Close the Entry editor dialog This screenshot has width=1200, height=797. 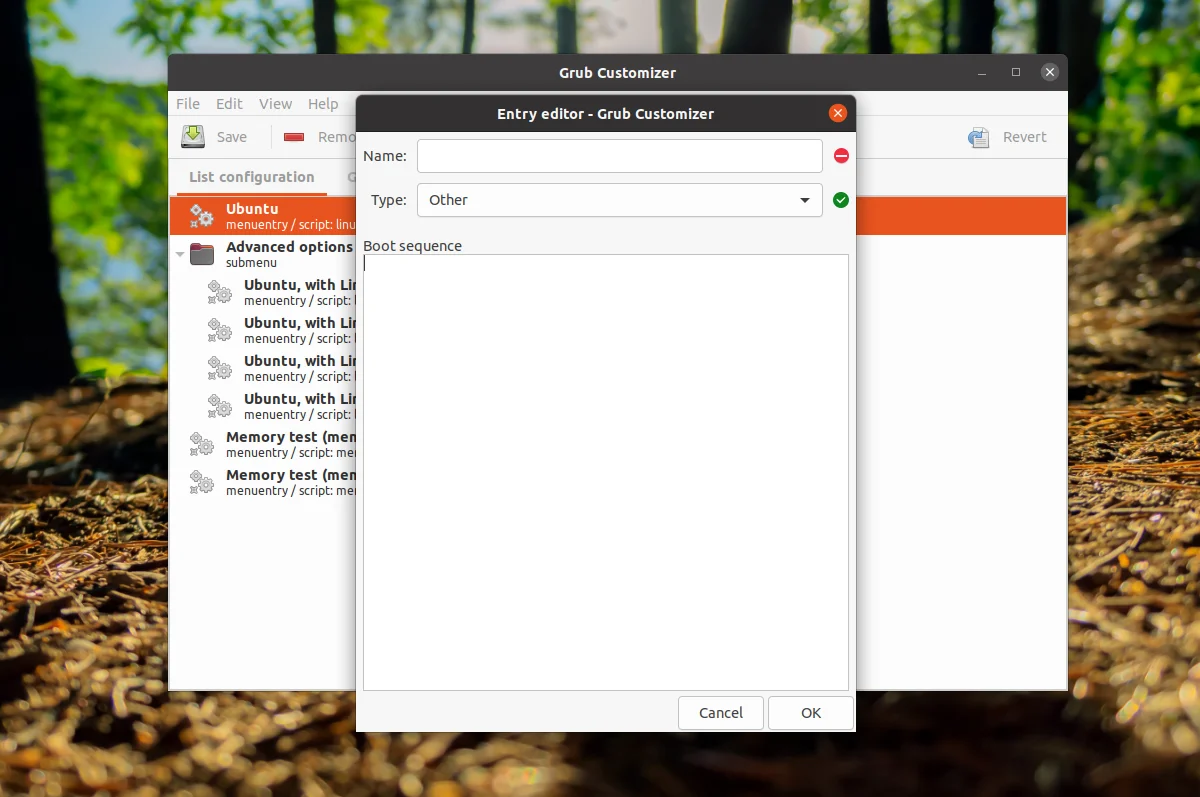[838, 114]
